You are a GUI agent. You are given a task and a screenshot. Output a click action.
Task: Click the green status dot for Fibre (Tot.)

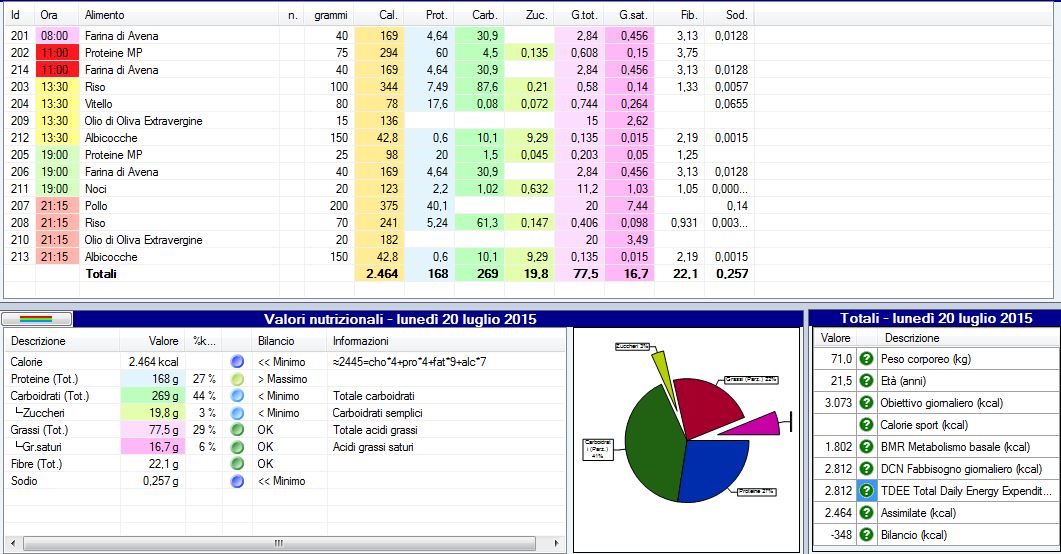pos(237,464)
